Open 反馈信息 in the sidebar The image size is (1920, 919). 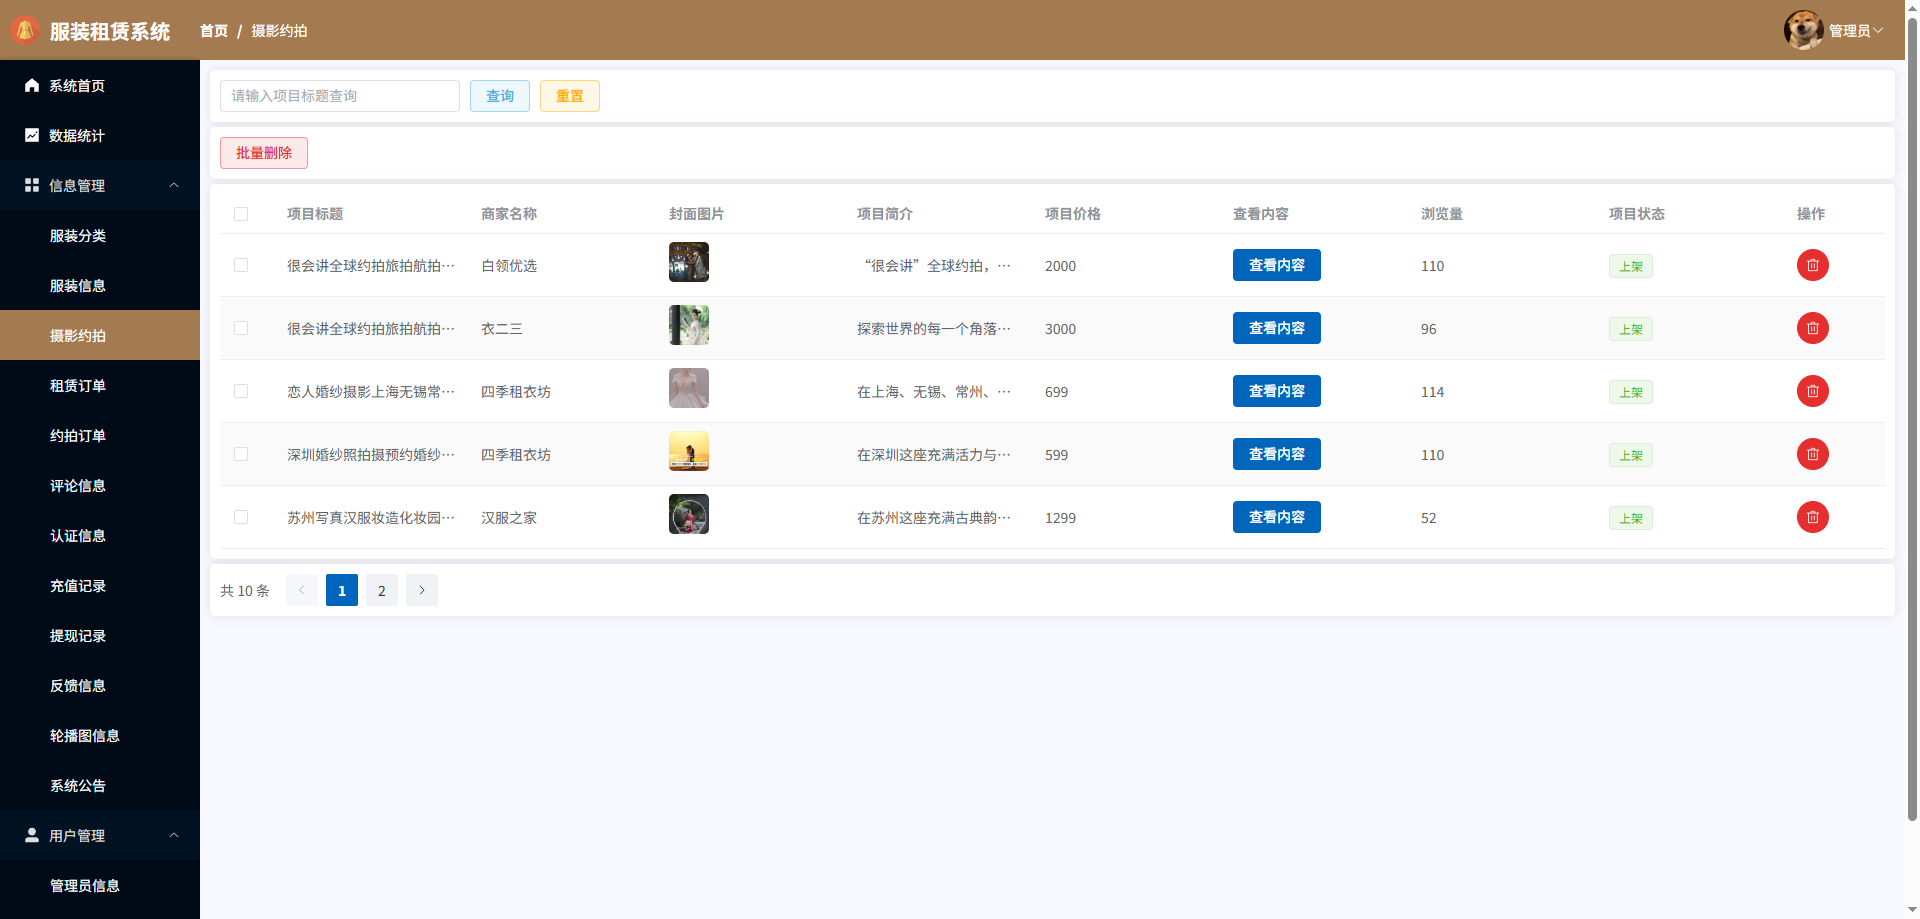tap(100, 685)
